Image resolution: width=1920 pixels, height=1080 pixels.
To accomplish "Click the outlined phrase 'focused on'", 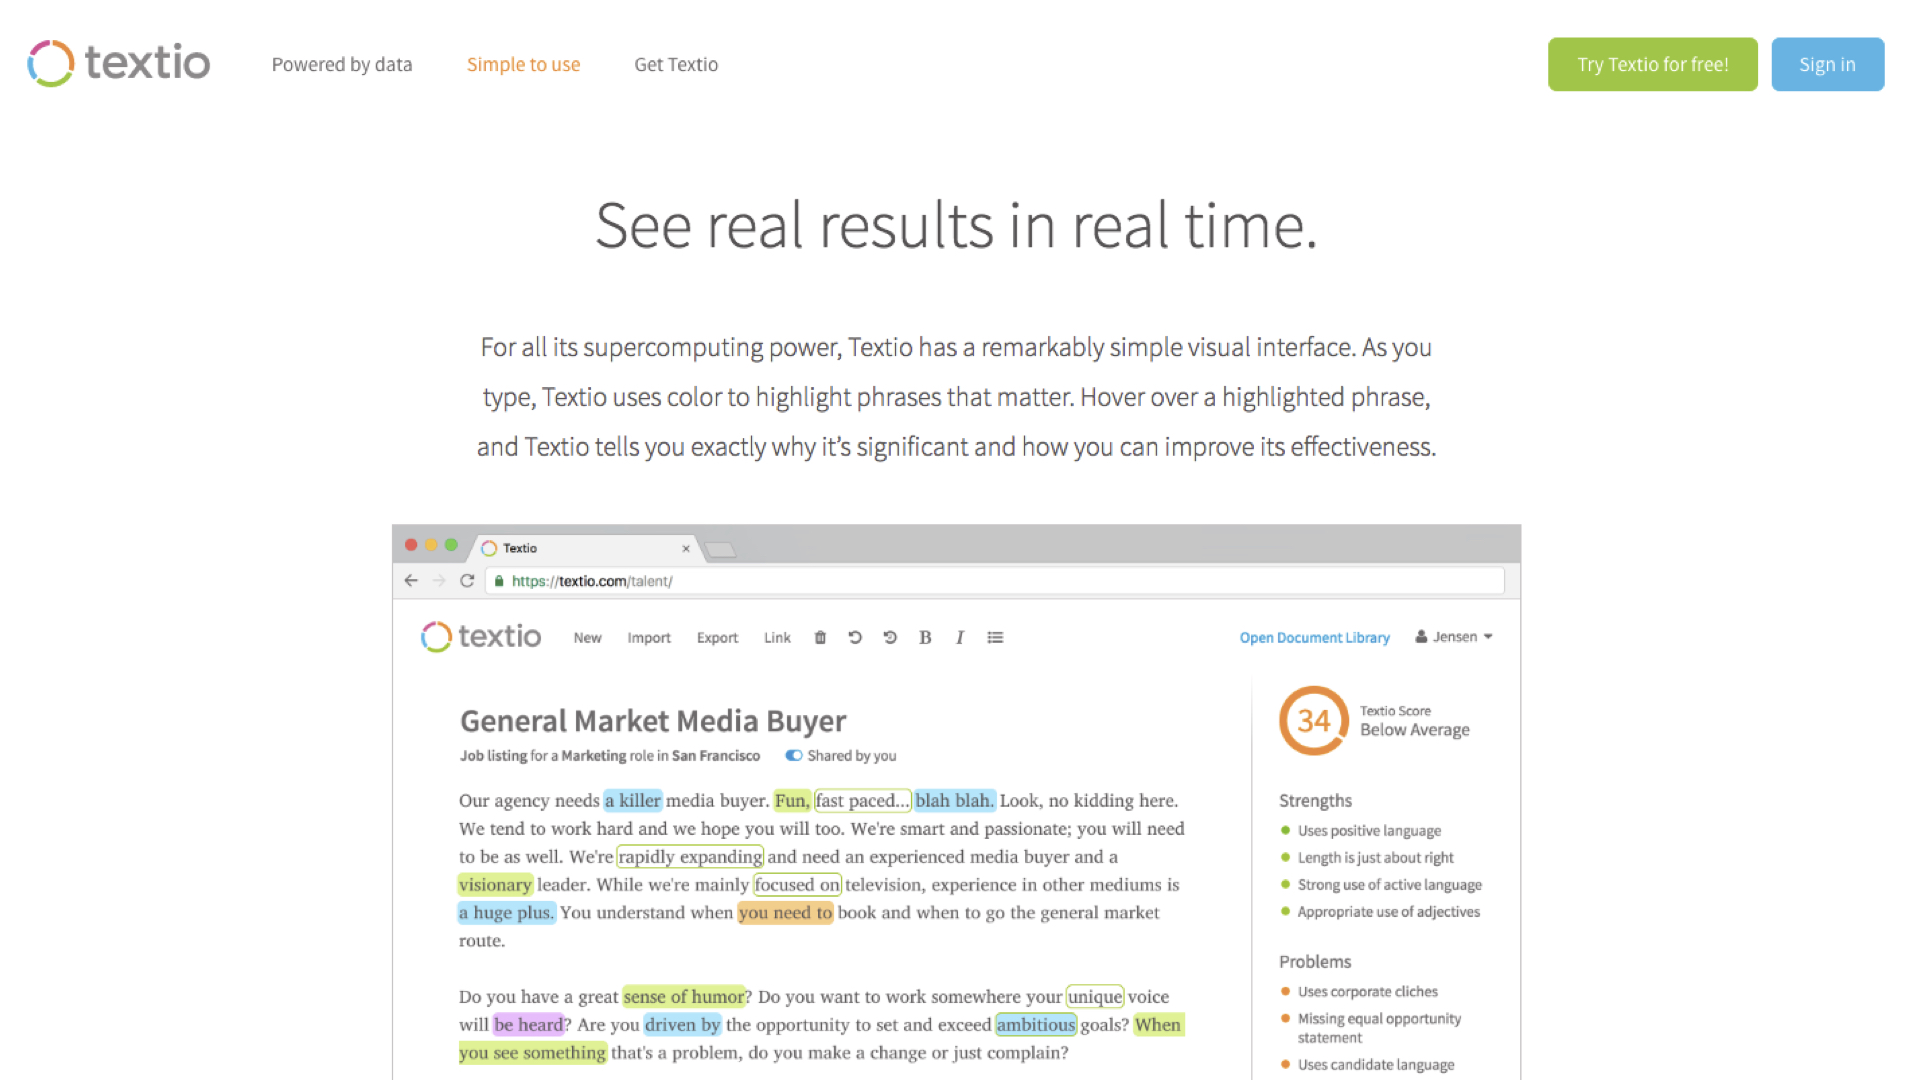I will coord(797,884).
